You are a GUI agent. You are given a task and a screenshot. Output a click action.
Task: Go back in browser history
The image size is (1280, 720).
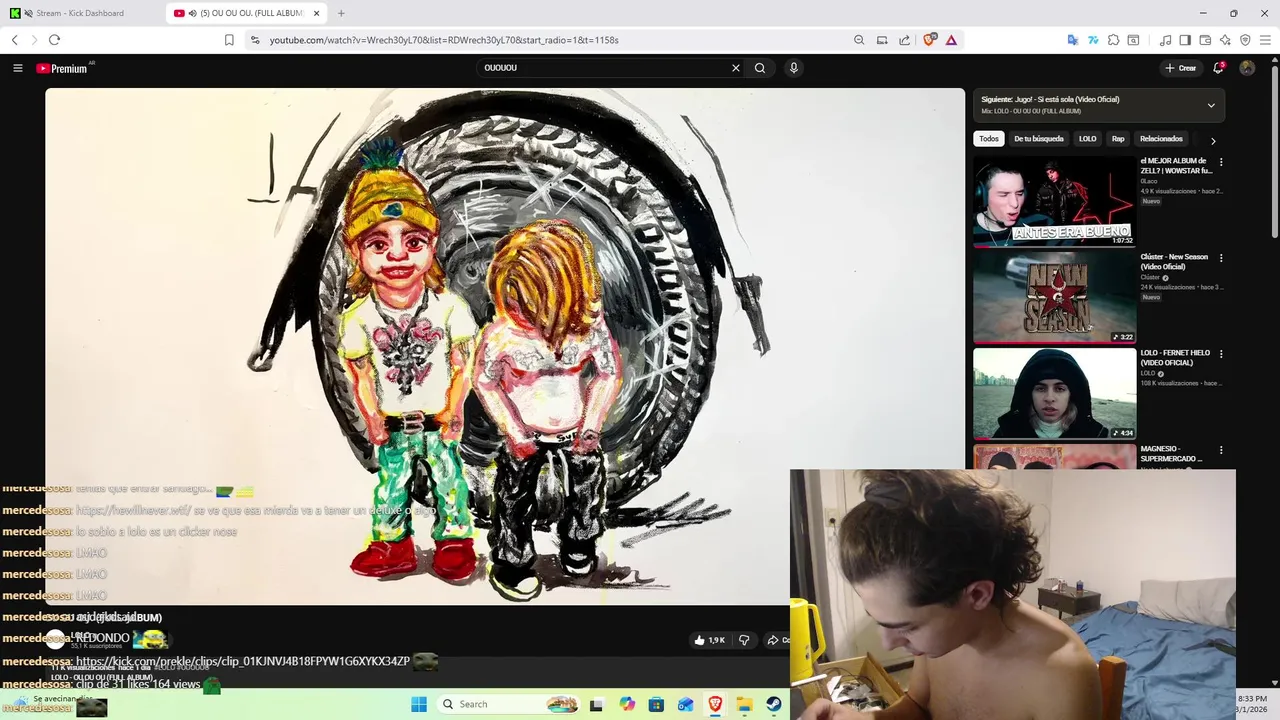click(x=14, y=40)
